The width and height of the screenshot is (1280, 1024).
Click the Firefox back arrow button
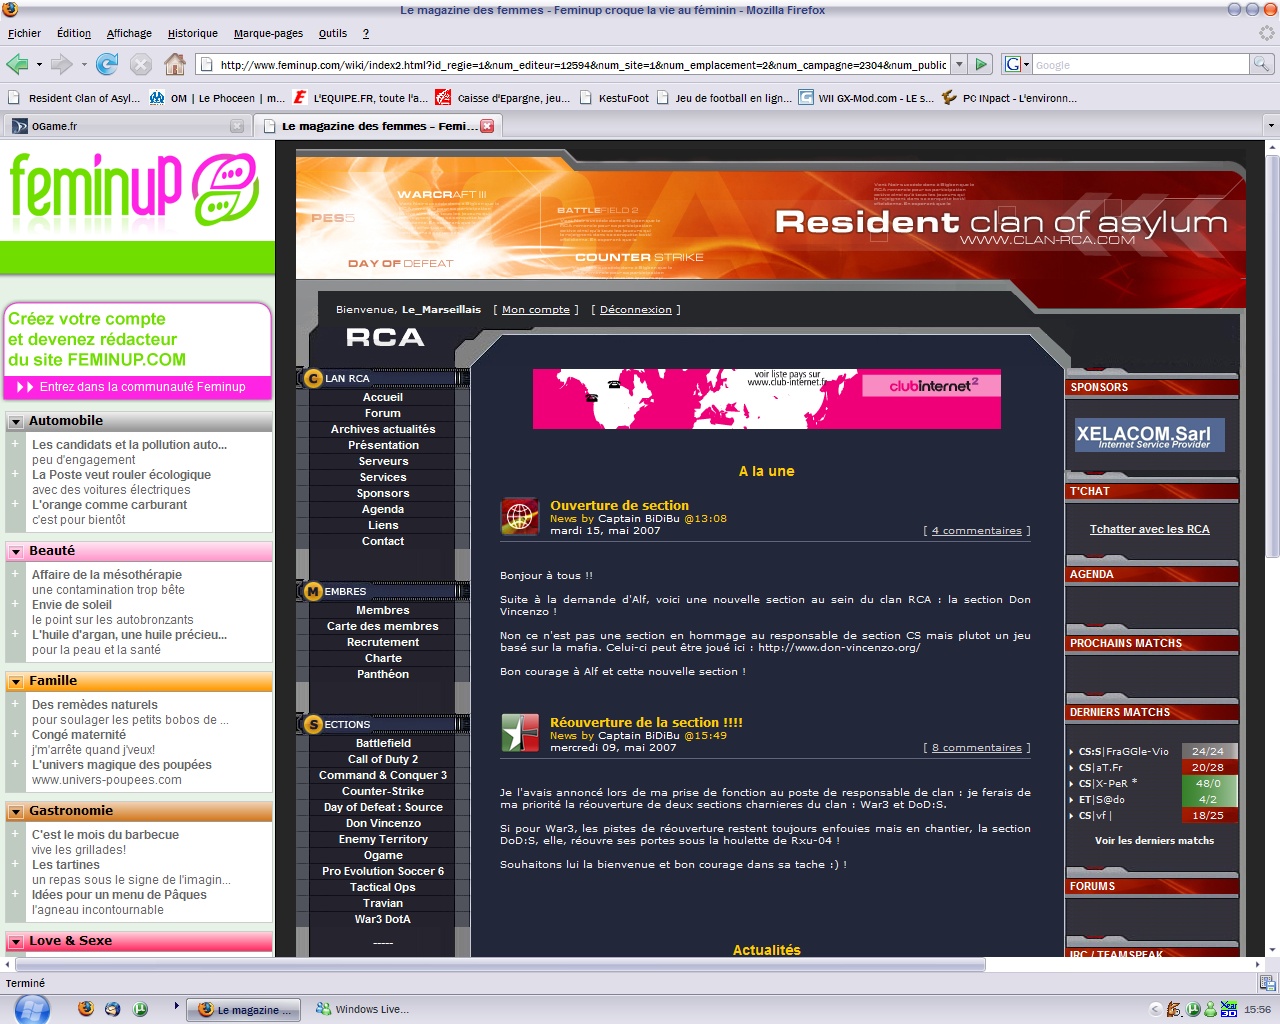click(17, 65)
